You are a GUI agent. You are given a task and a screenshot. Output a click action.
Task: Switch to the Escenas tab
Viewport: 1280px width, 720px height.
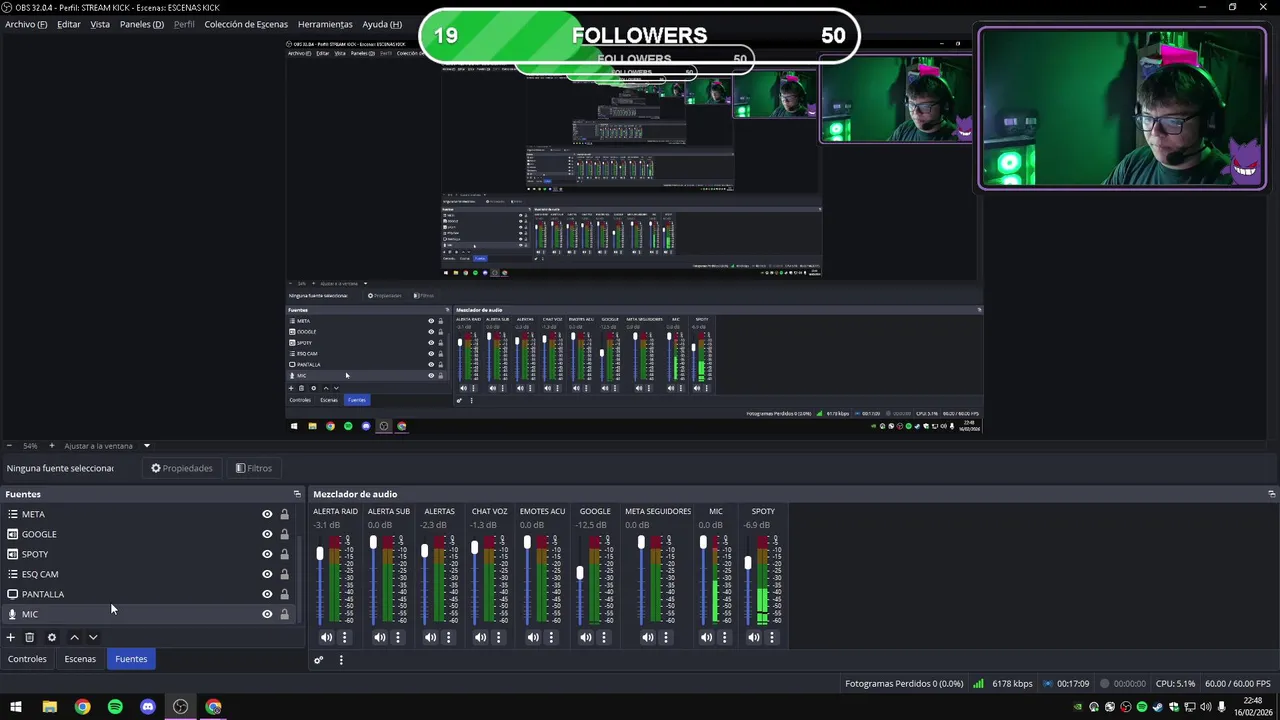80,659
